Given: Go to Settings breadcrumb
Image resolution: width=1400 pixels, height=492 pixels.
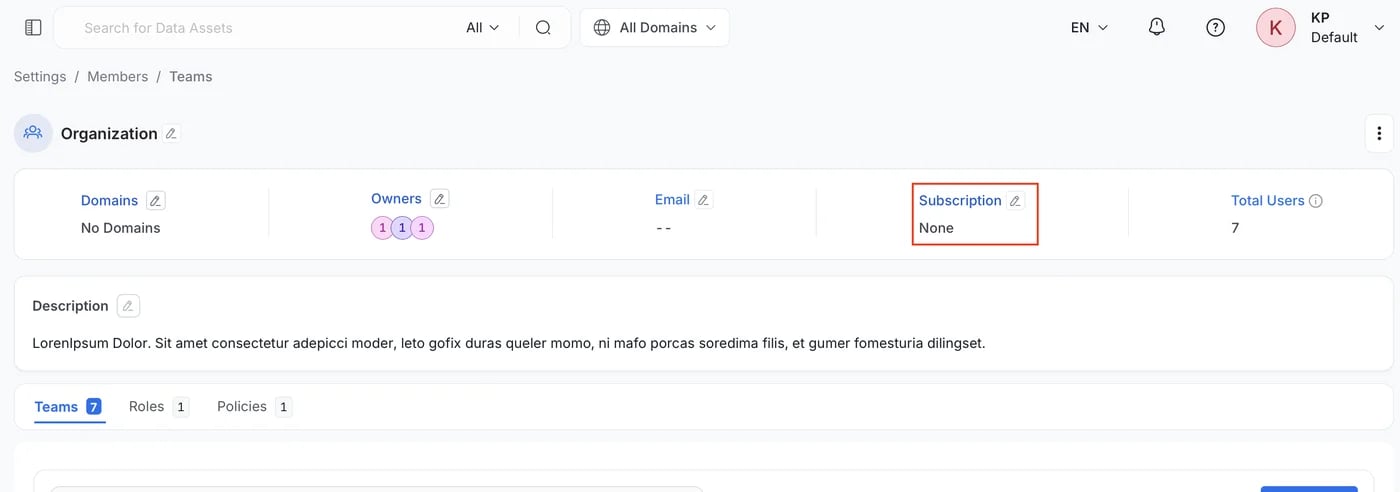Looking at the screenshot, I should click(40, 77).
